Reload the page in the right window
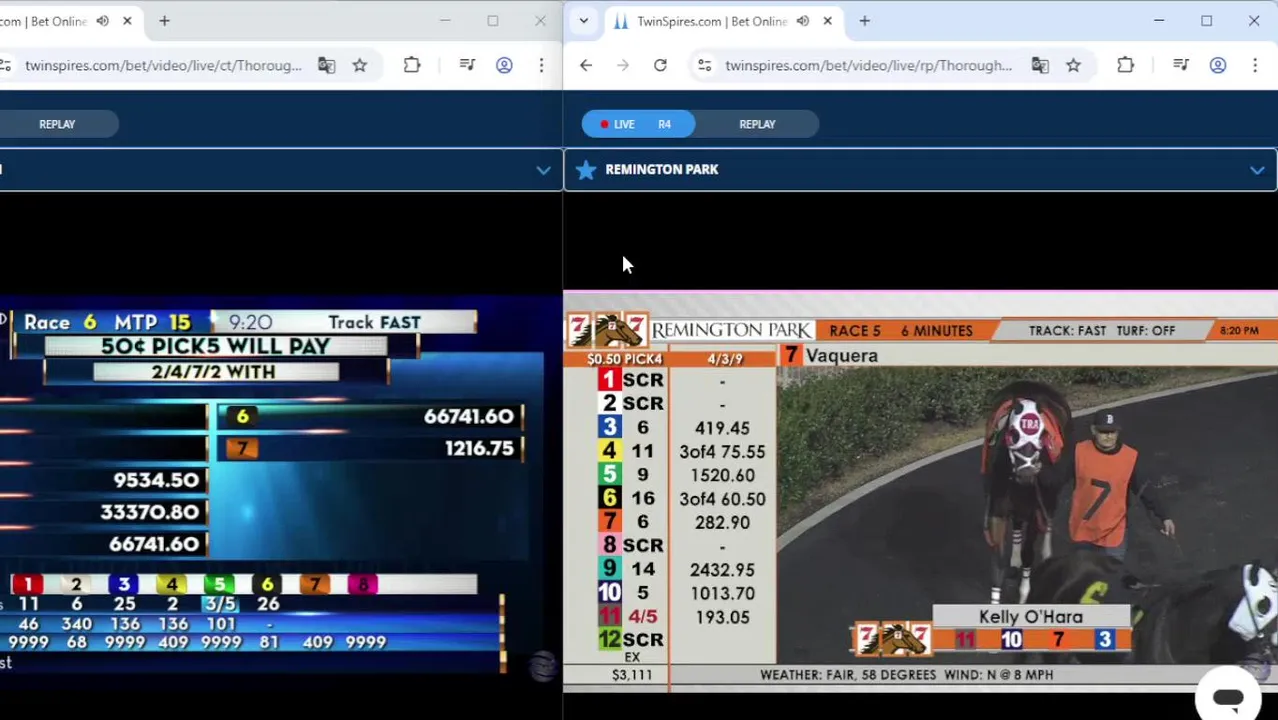This screenshot has height=720, width=1278. 660,65
